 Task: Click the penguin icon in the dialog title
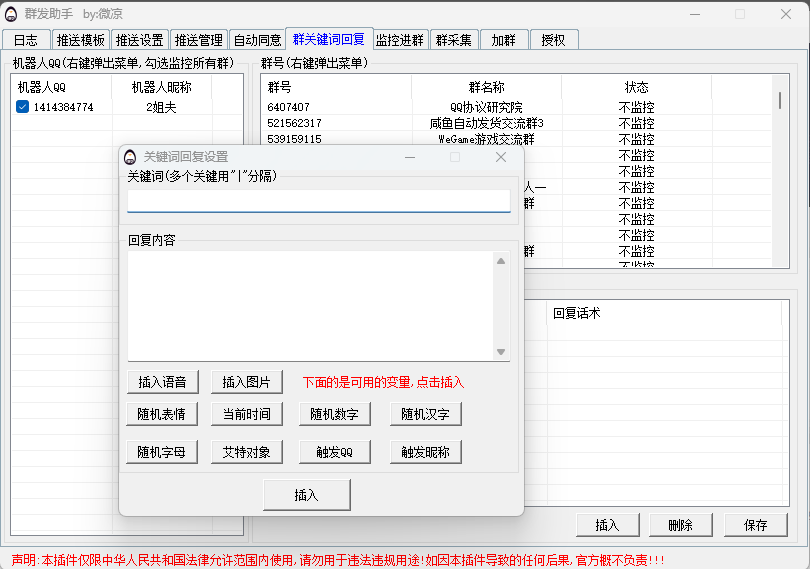tap(130, 157)
